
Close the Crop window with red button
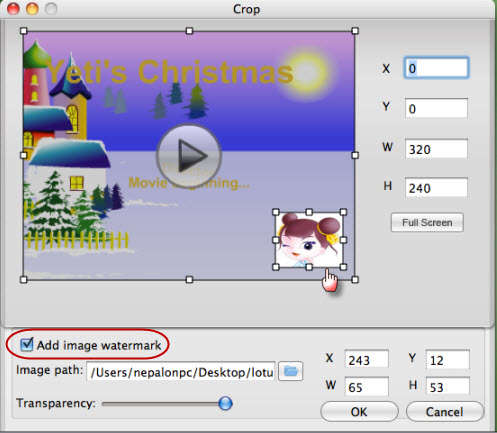click(x=13, y=9)
